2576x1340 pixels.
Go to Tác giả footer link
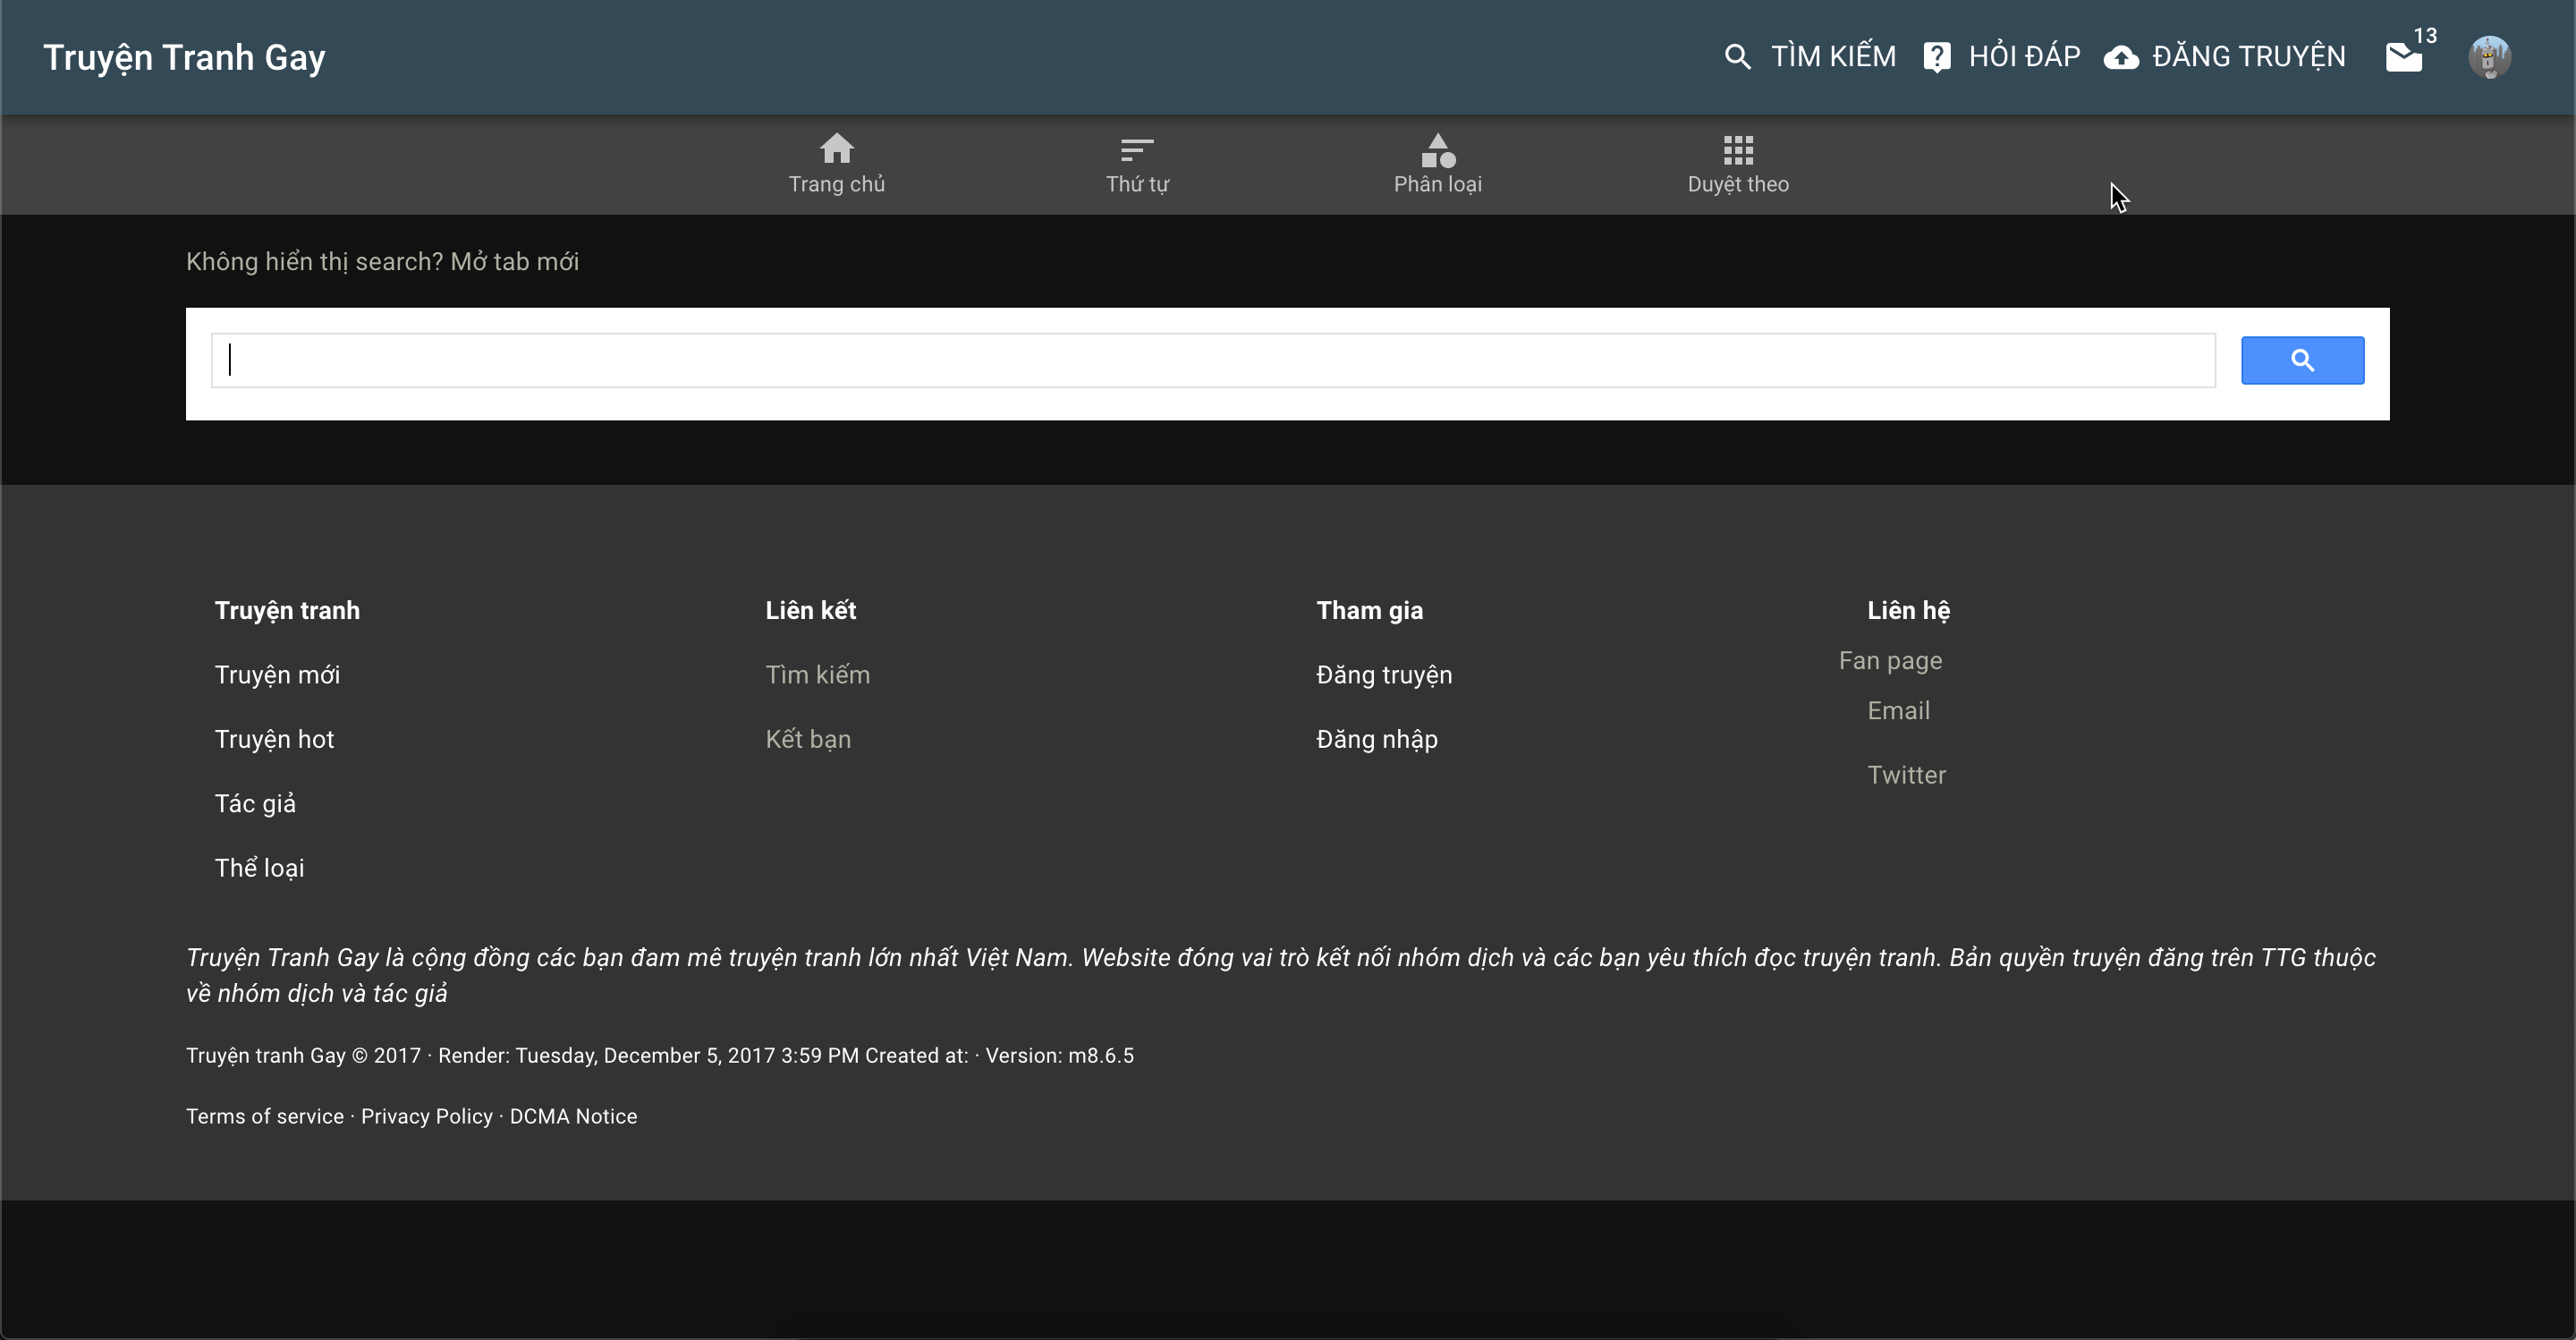click(x=255, y=804)
